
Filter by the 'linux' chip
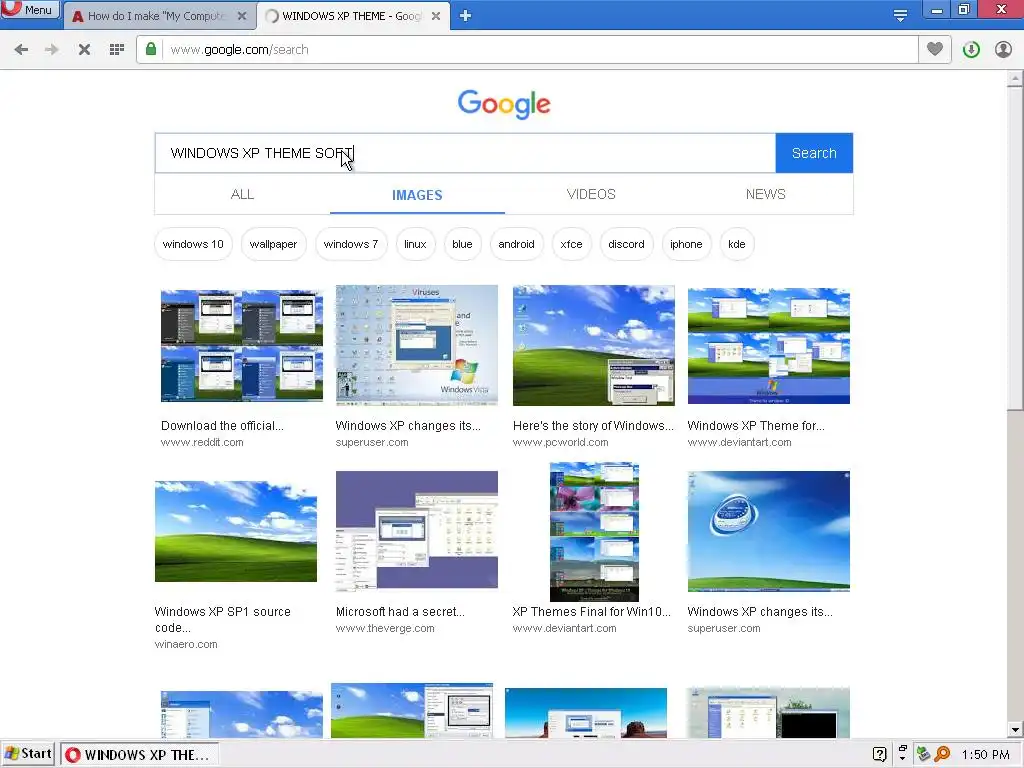pos(415,244)
